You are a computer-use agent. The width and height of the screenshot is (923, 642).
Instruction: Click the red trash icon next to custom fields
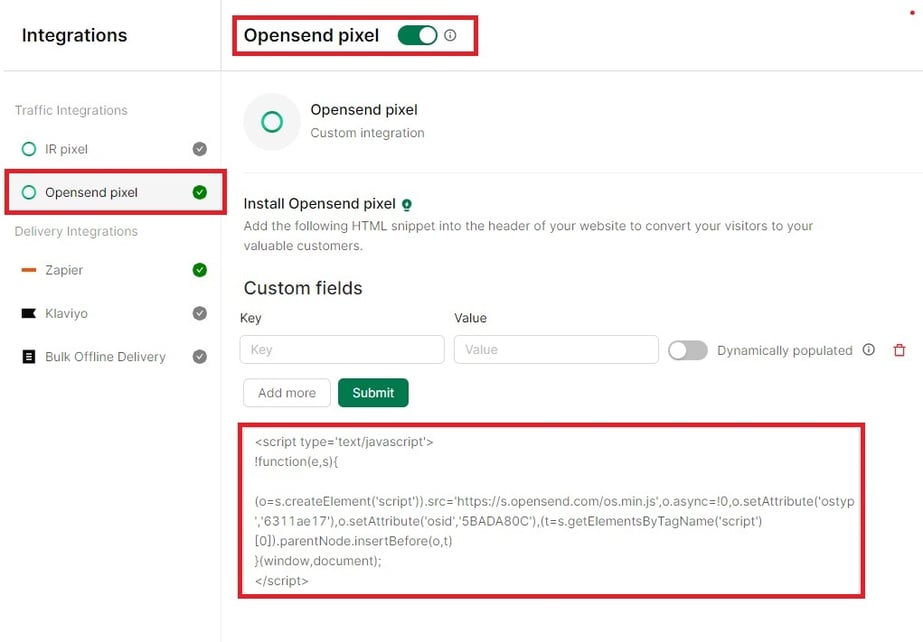coord(899,350)
